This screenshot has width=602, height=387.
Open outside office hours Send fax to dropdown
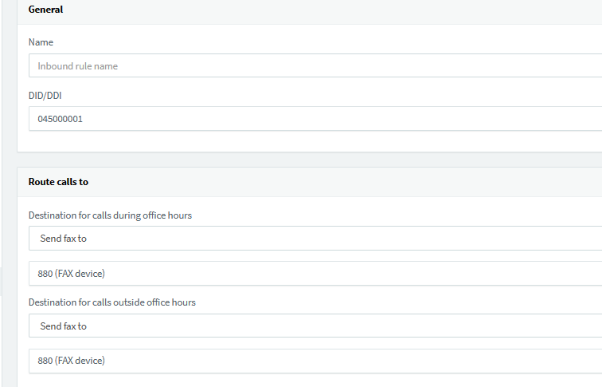point(315,326)
